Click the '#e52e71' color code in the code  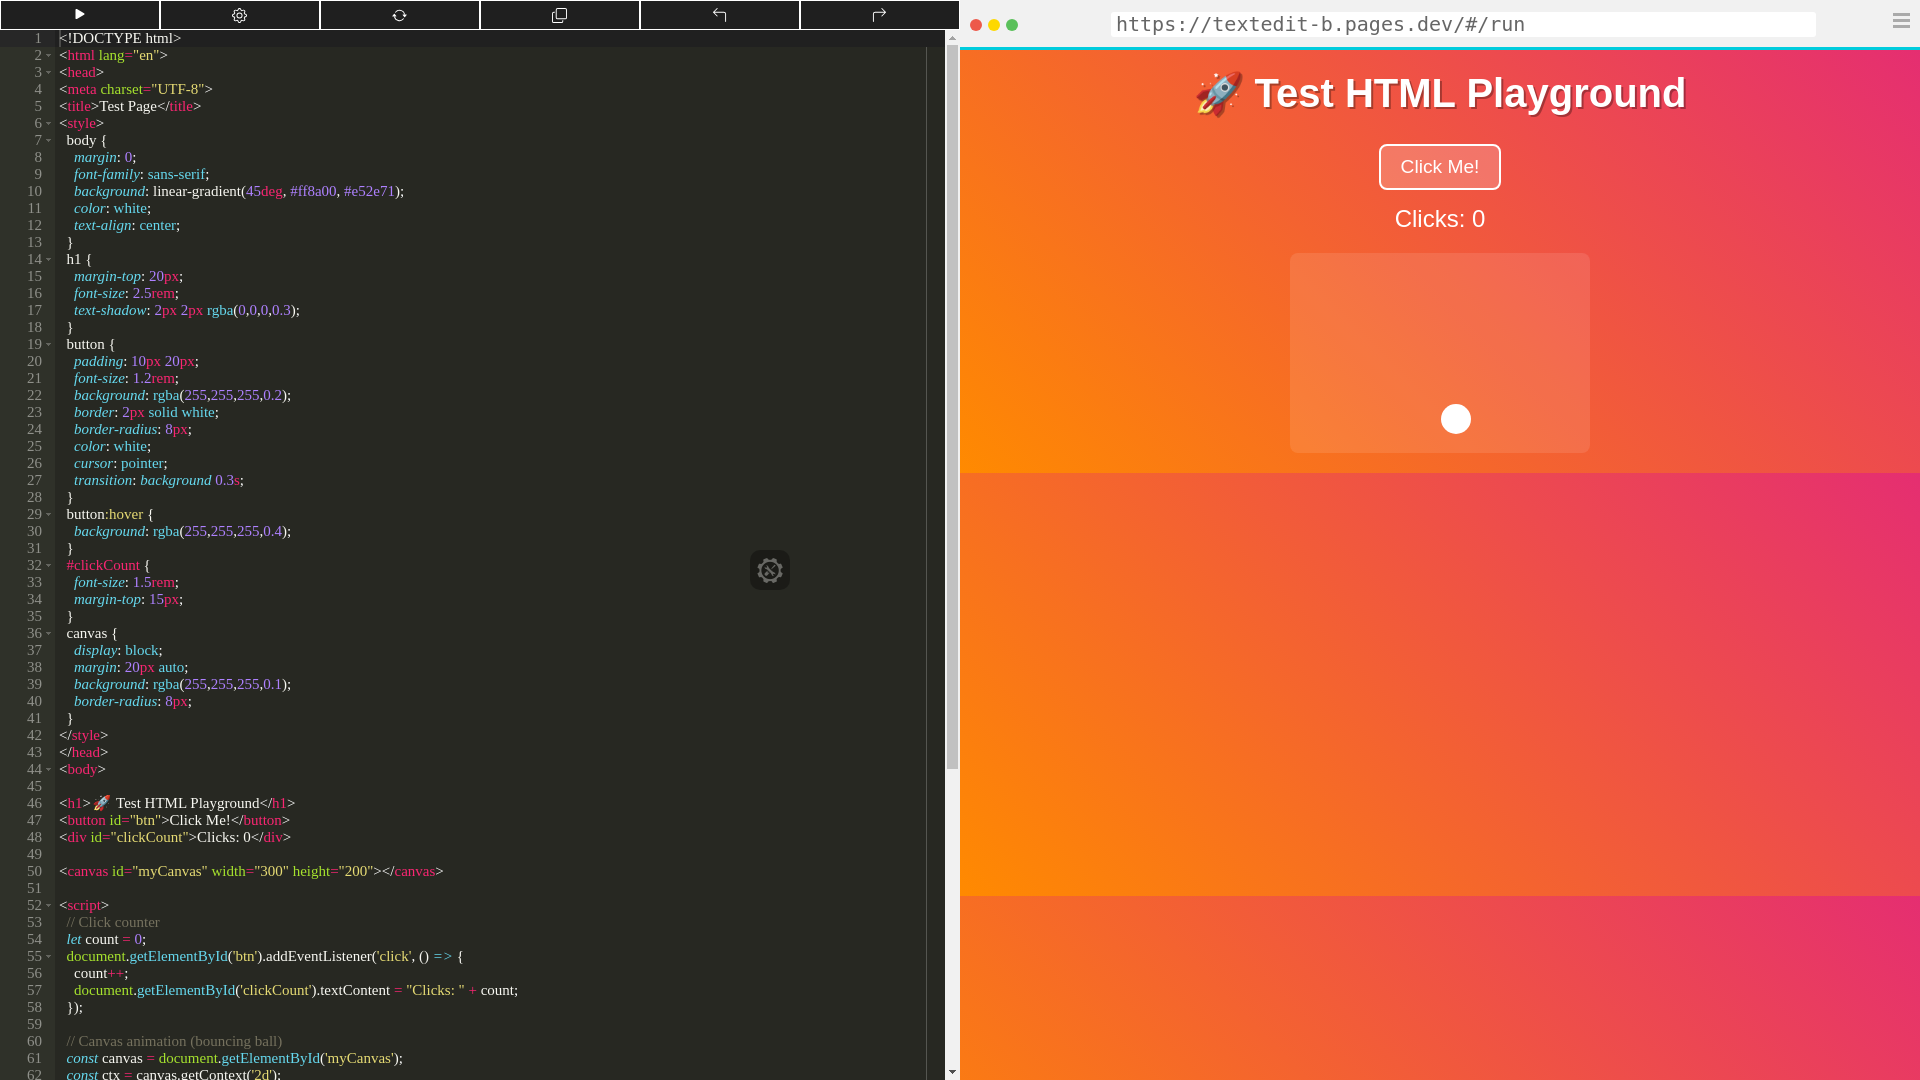[x=369, y=191]
